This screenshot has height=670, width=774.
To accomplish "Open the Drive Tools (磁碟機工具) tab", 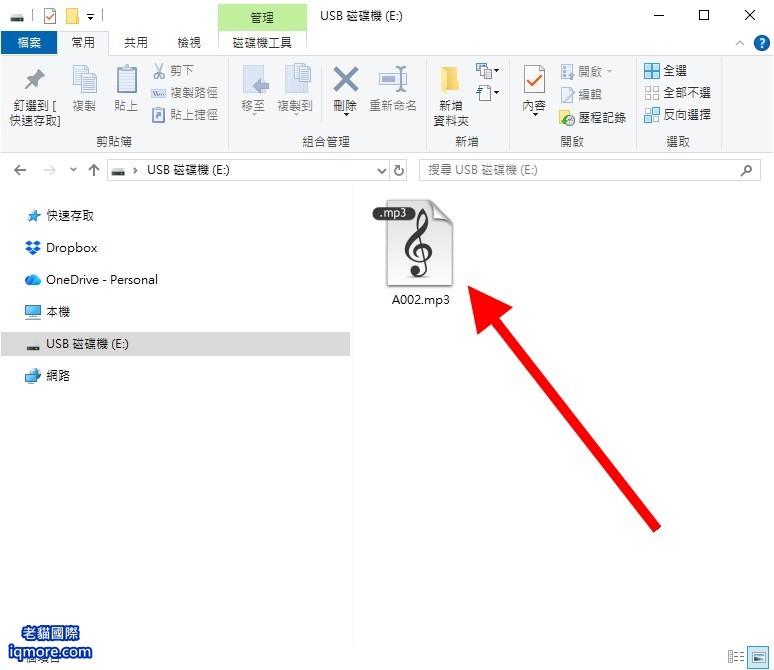I will pyautogui.click(x=262, y=43).
